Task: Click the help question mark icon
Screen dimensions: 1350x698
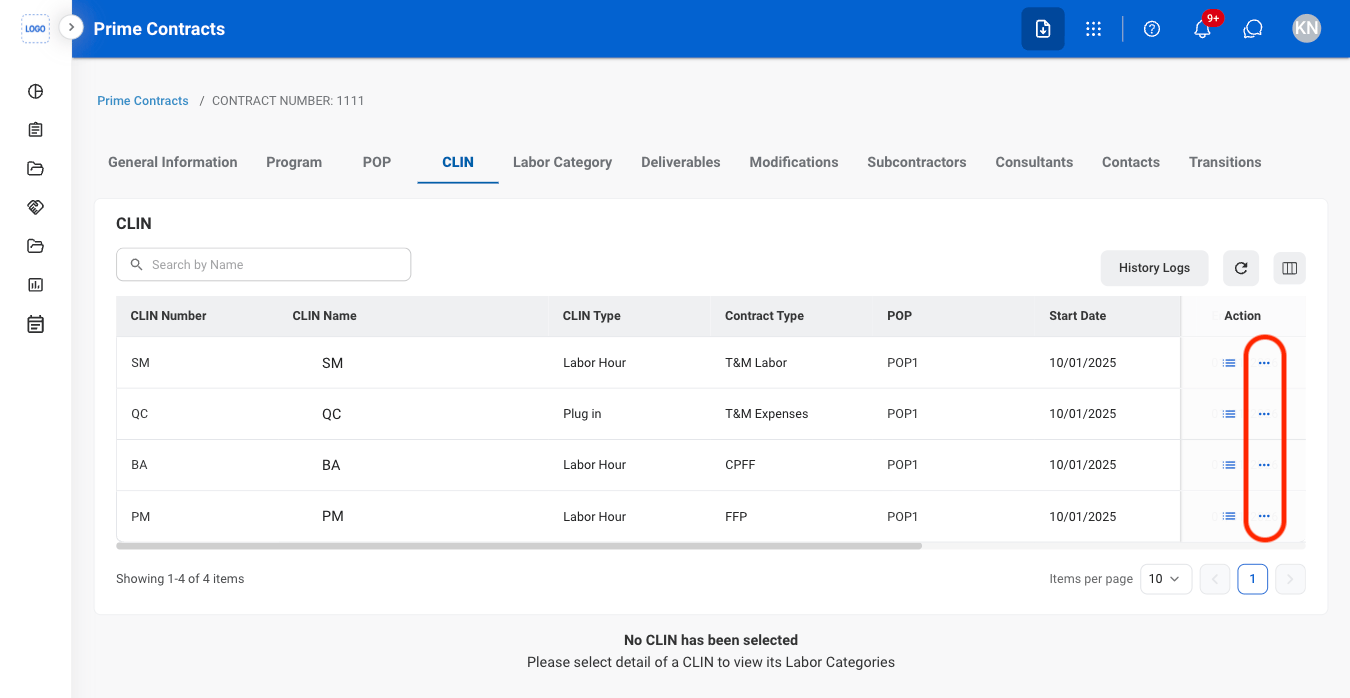Action: pyautogui.click(x=1152, y=29)
